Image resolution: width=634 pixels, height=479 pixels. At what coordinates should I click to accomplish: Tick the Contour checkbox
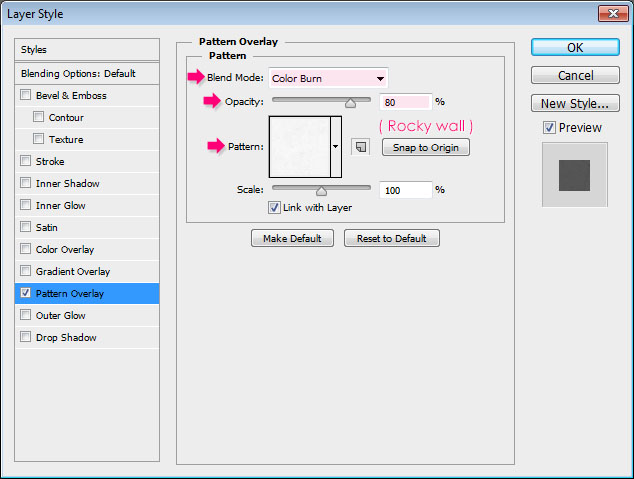coord(38,117)
